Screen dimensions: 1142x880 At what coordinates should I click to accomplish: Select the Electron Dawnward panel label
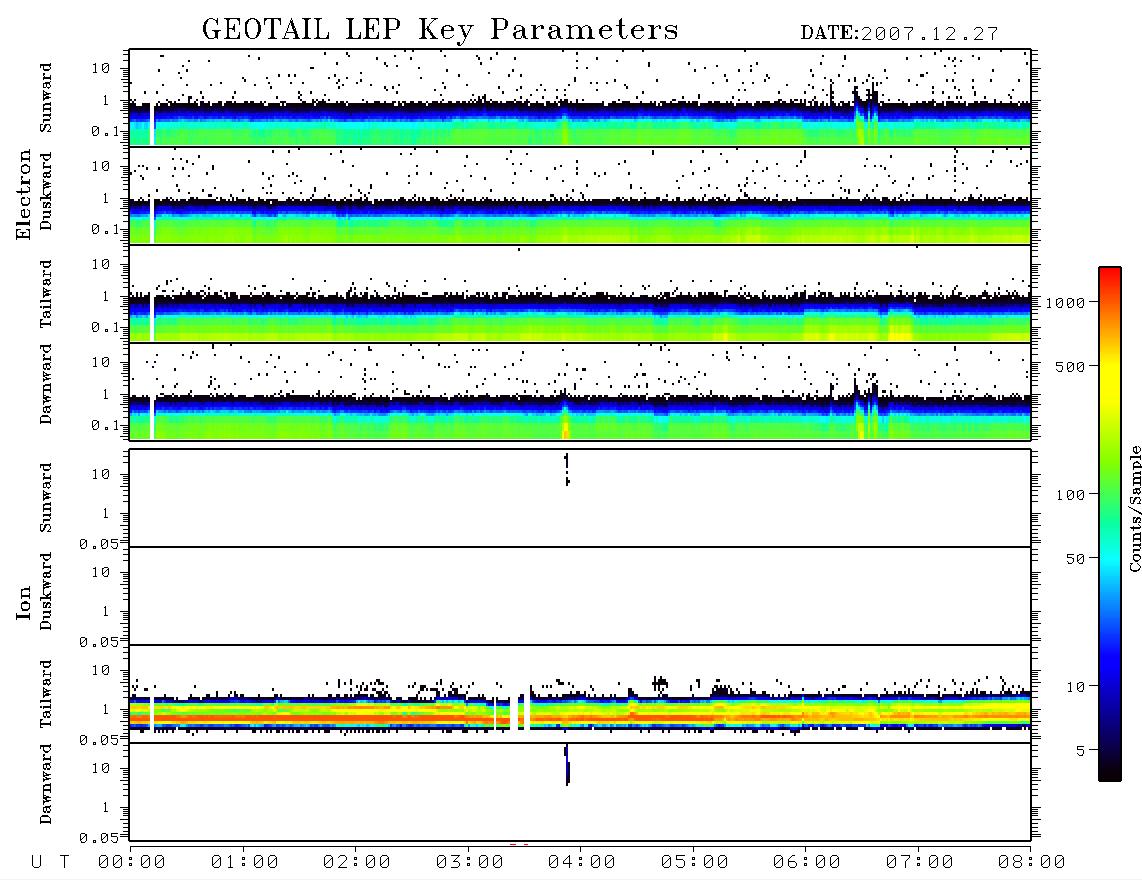tap(46, 385)
